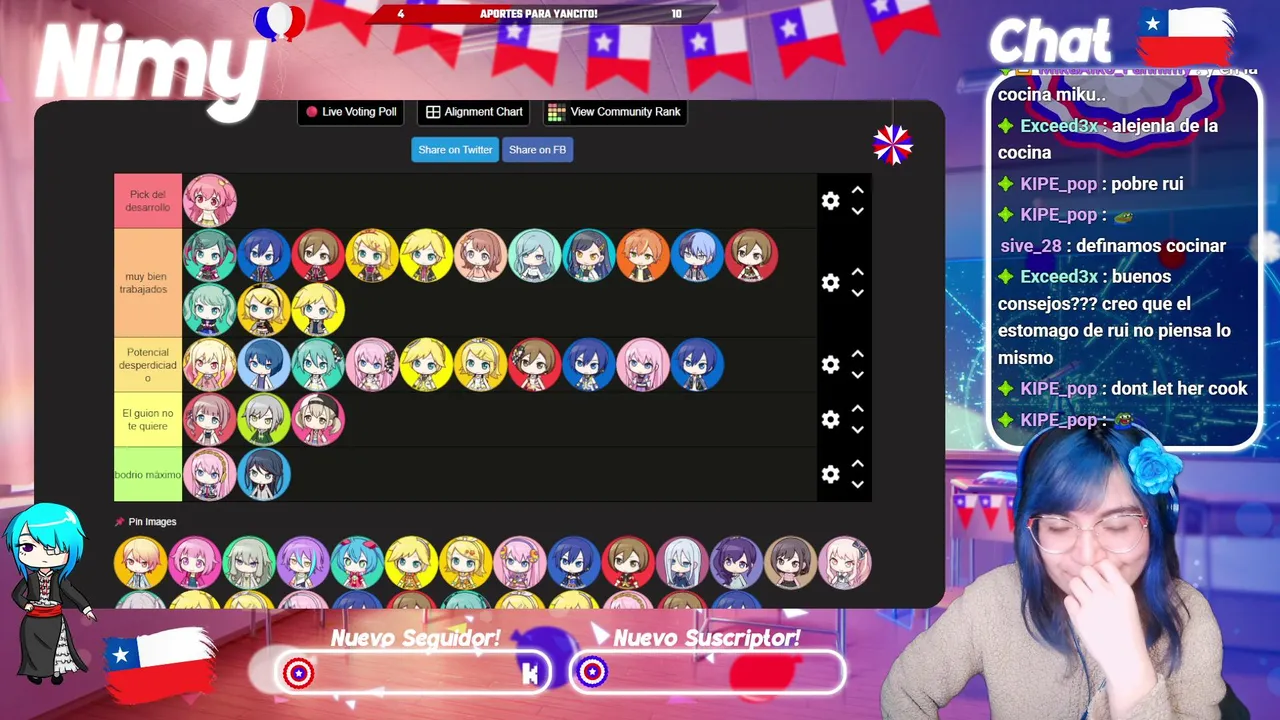
Task: Move 'El guion no te quiere' tier up
Action: click(x=857, y=408)
